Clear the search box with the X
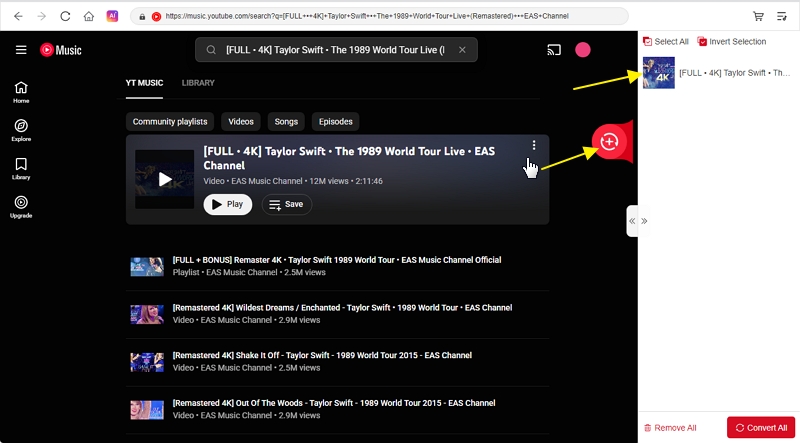This screenshot has width=800, height=443. pyautogui.click(x=462, y=50)
